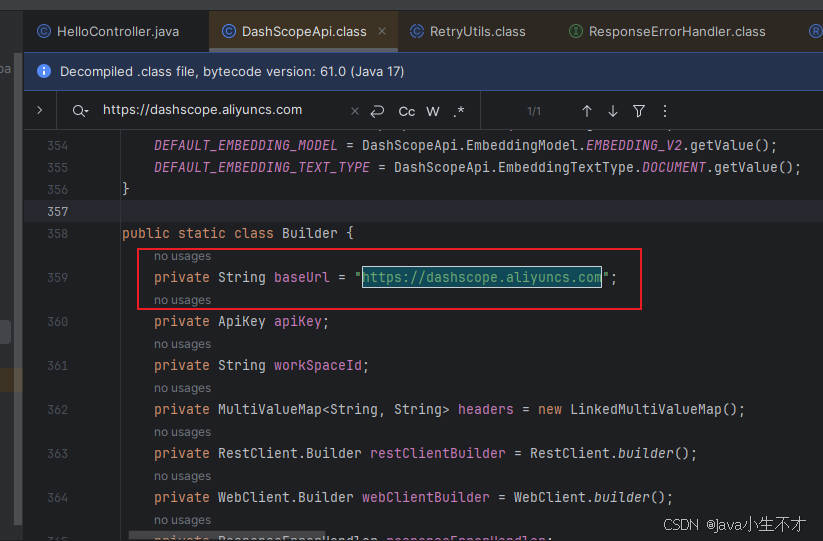Open the more search options menu
Viewport: 823px width, 541px height.
pos(665,111)
